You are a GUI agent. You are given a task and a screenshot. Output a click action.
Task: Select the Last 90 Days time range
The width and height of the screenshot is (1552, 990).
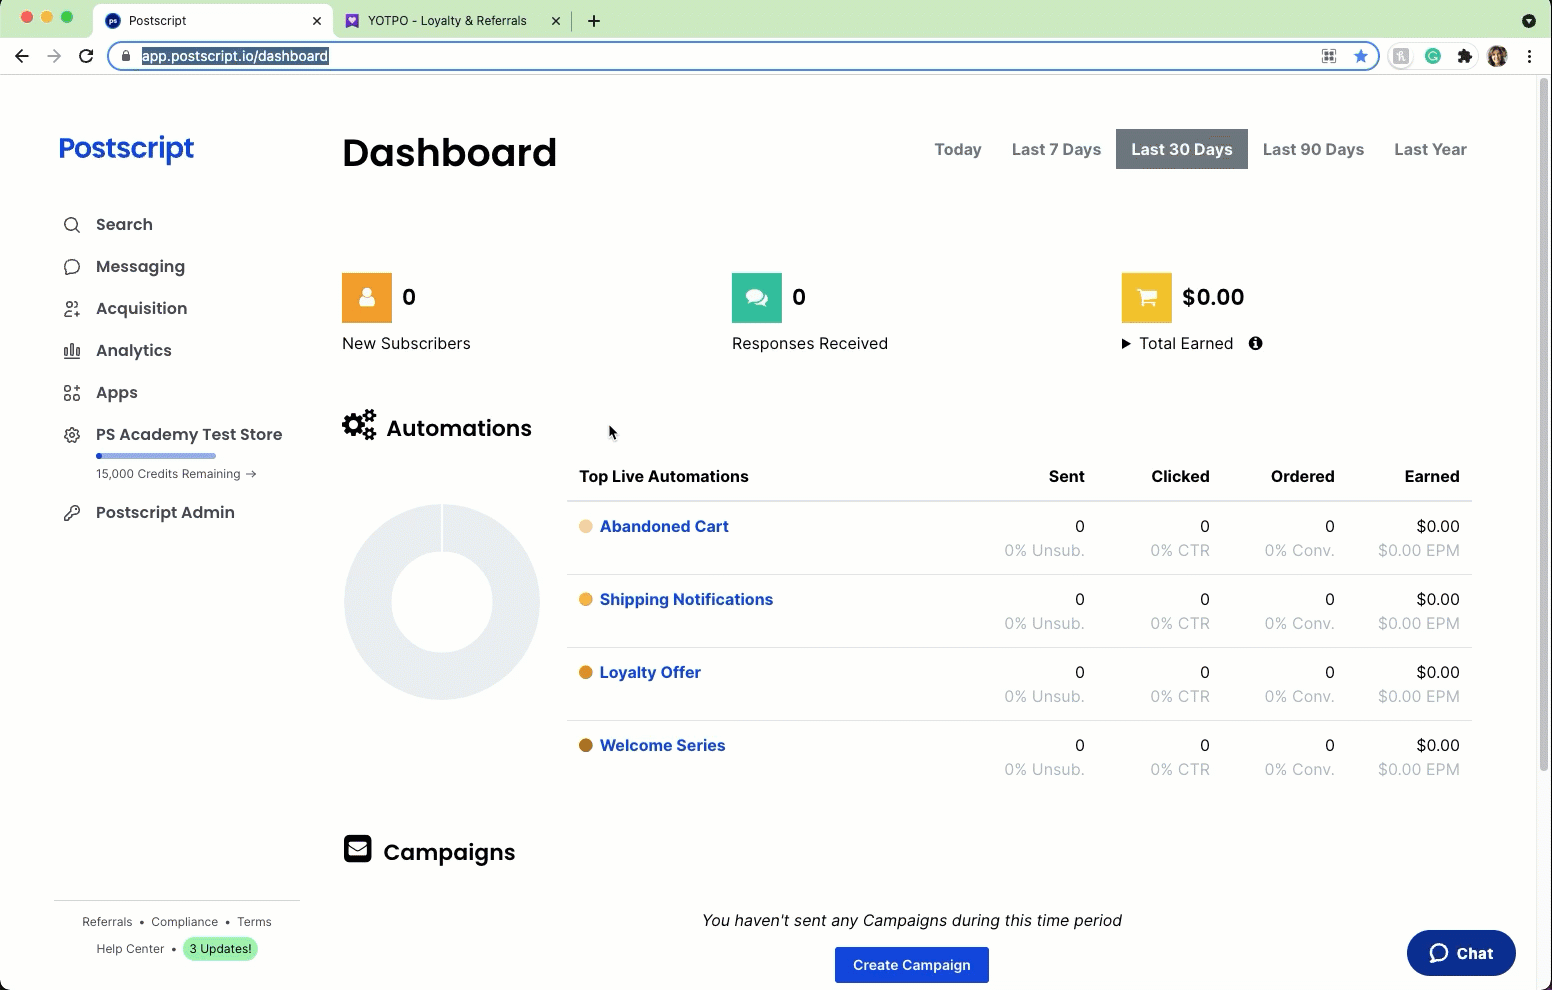point(1313,149)
